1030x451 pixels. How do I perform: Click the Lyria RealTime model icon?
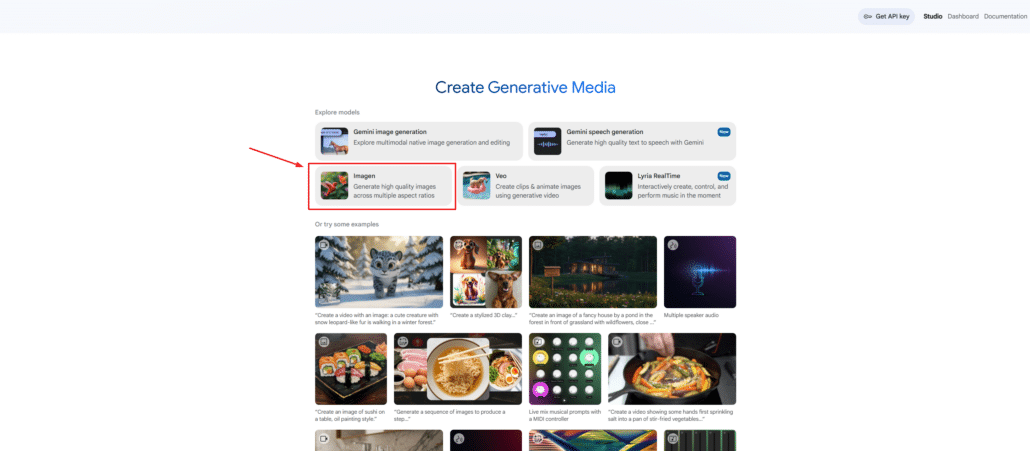point(619,185)
